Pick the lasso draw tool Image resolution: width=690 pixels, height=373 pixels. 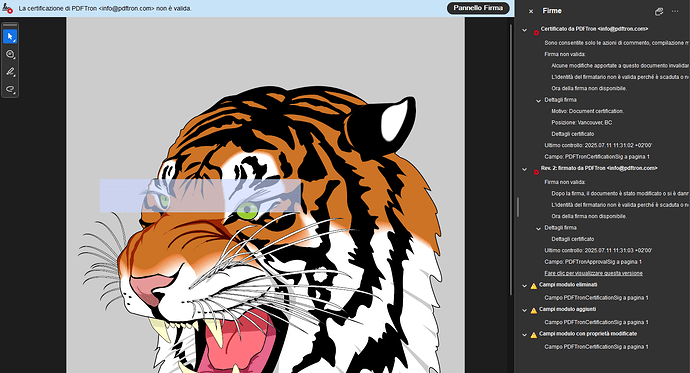point(10,89)
